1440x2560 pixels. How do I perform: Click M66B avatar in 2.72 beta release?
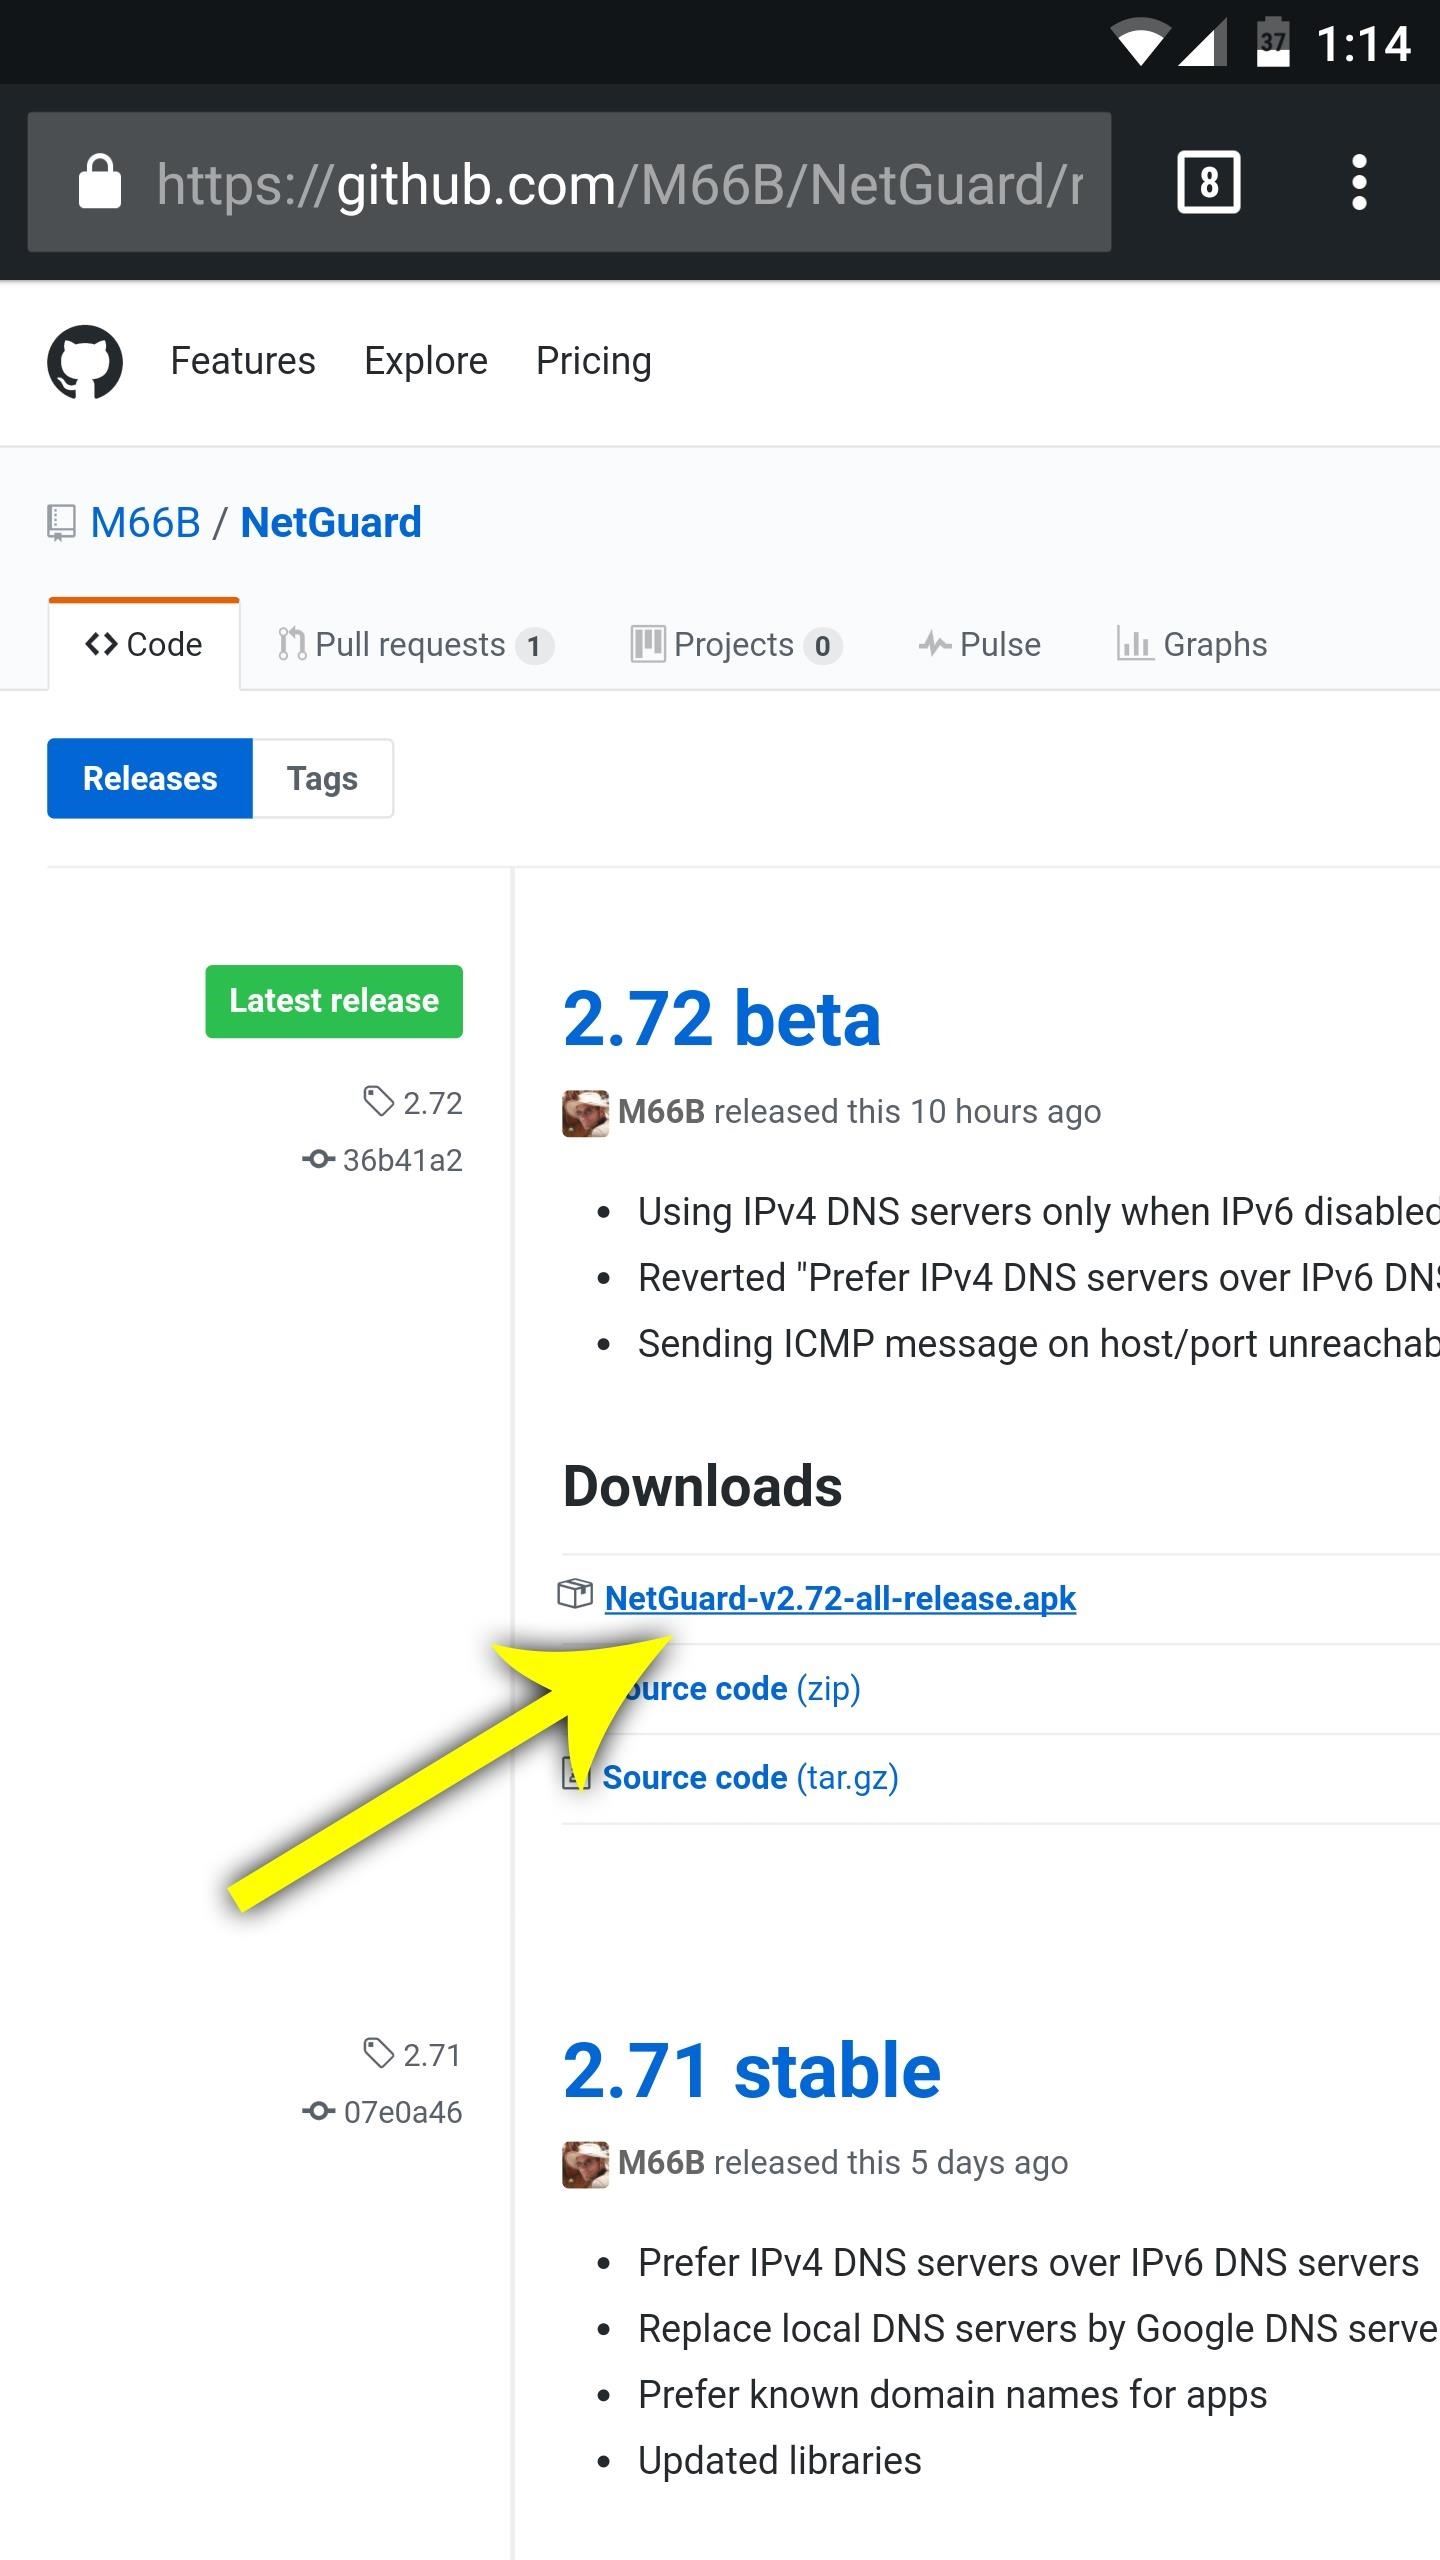pos(585,1113)
